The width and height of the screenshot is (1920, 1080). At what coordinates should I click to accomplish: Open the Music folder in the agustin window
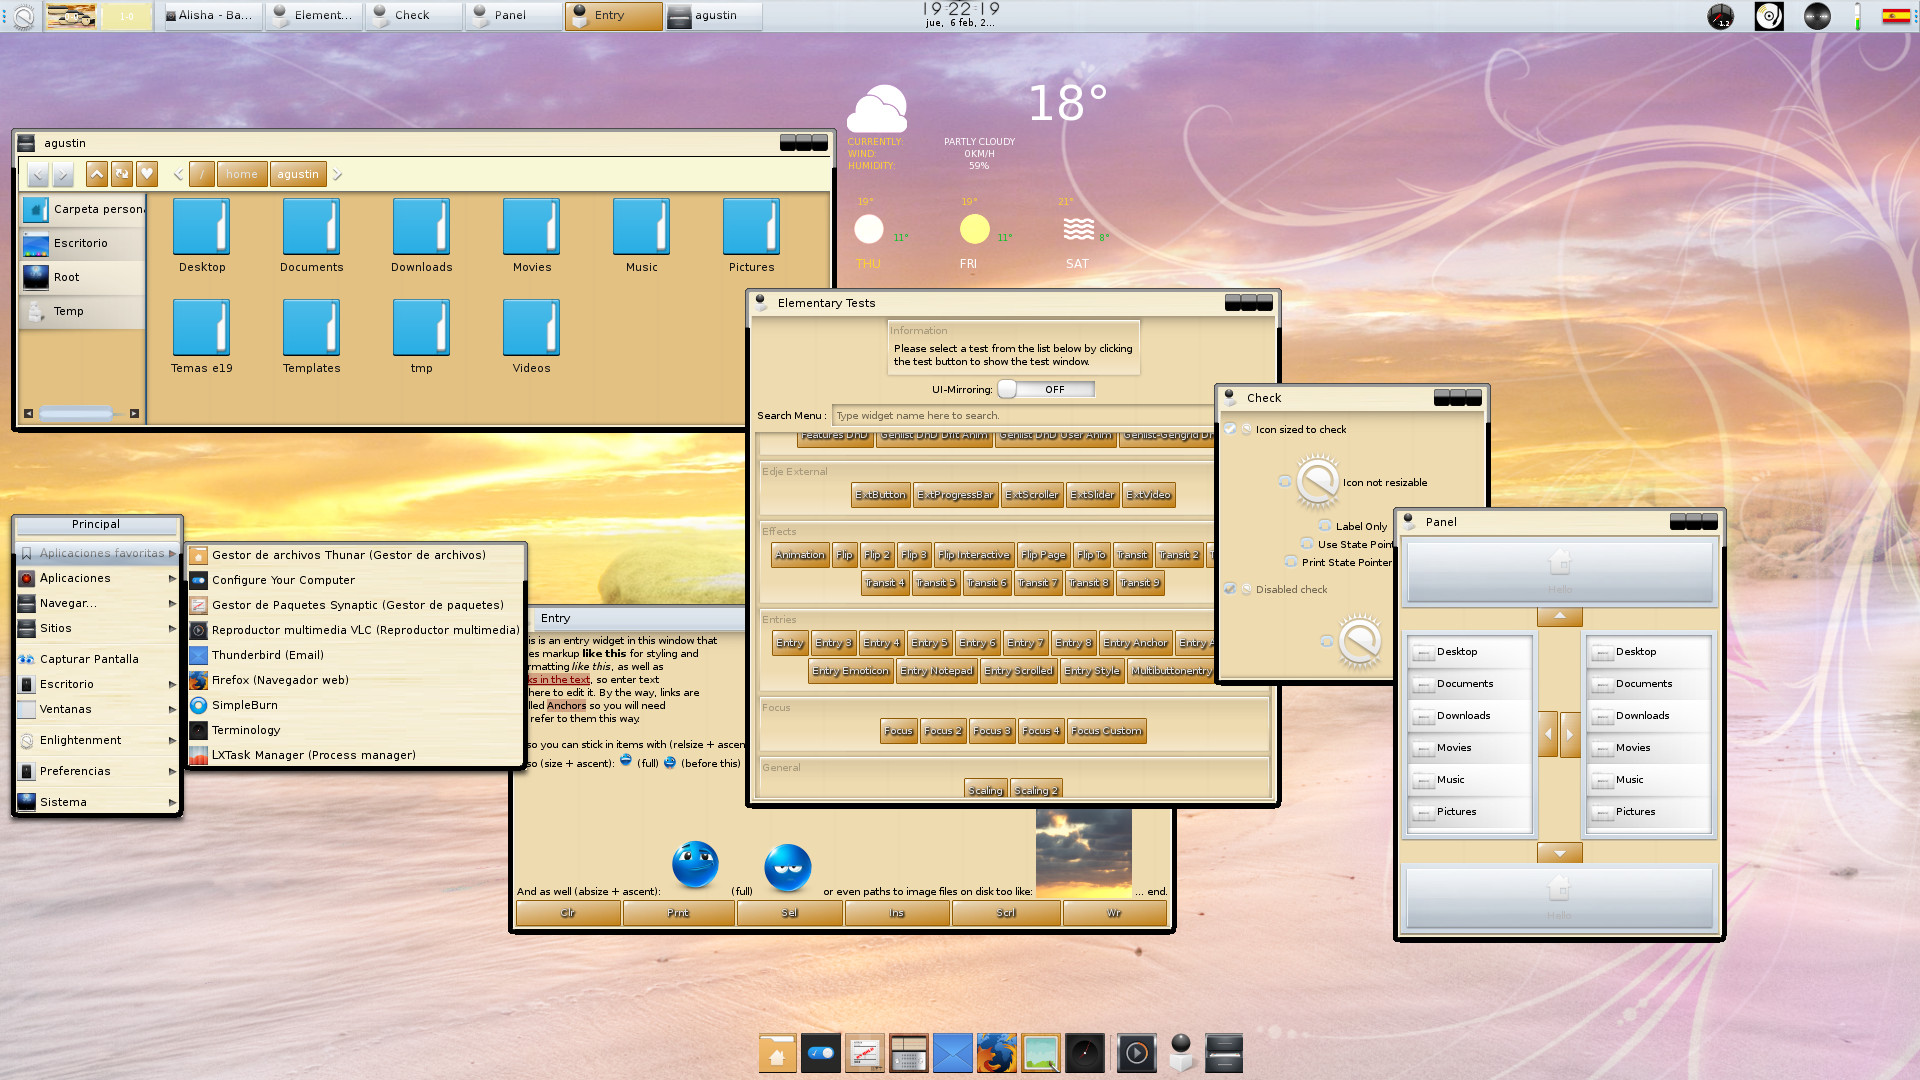tap(642, 236)
